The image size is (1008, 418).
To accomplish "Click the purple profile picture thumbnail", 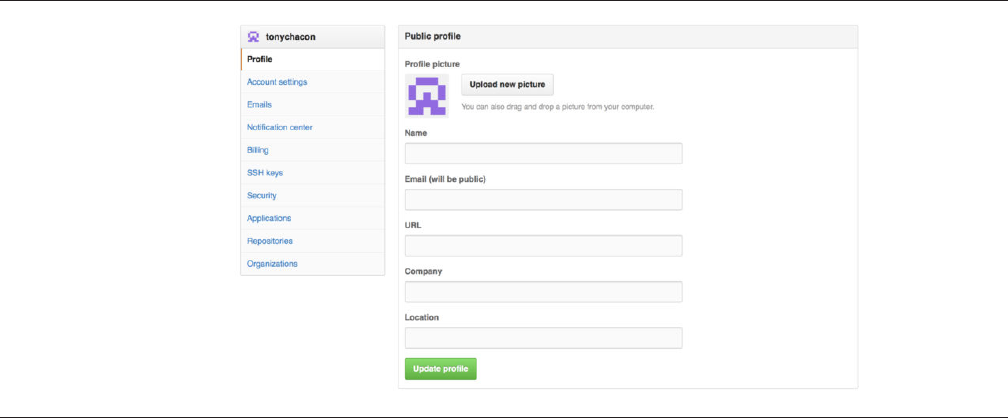I will (427, 96).
